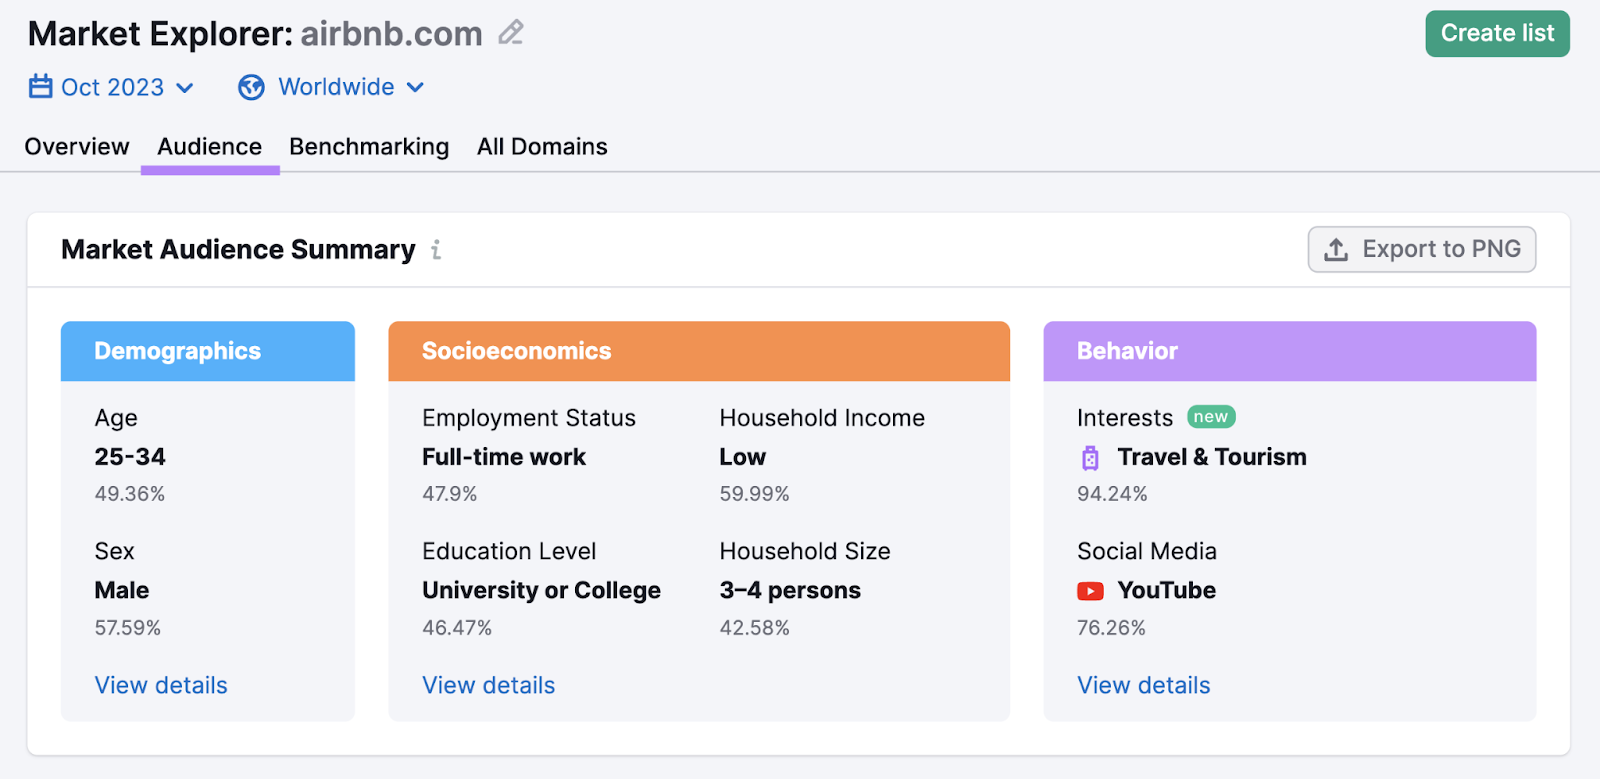Click the Behavior card header

[1290, 351]
